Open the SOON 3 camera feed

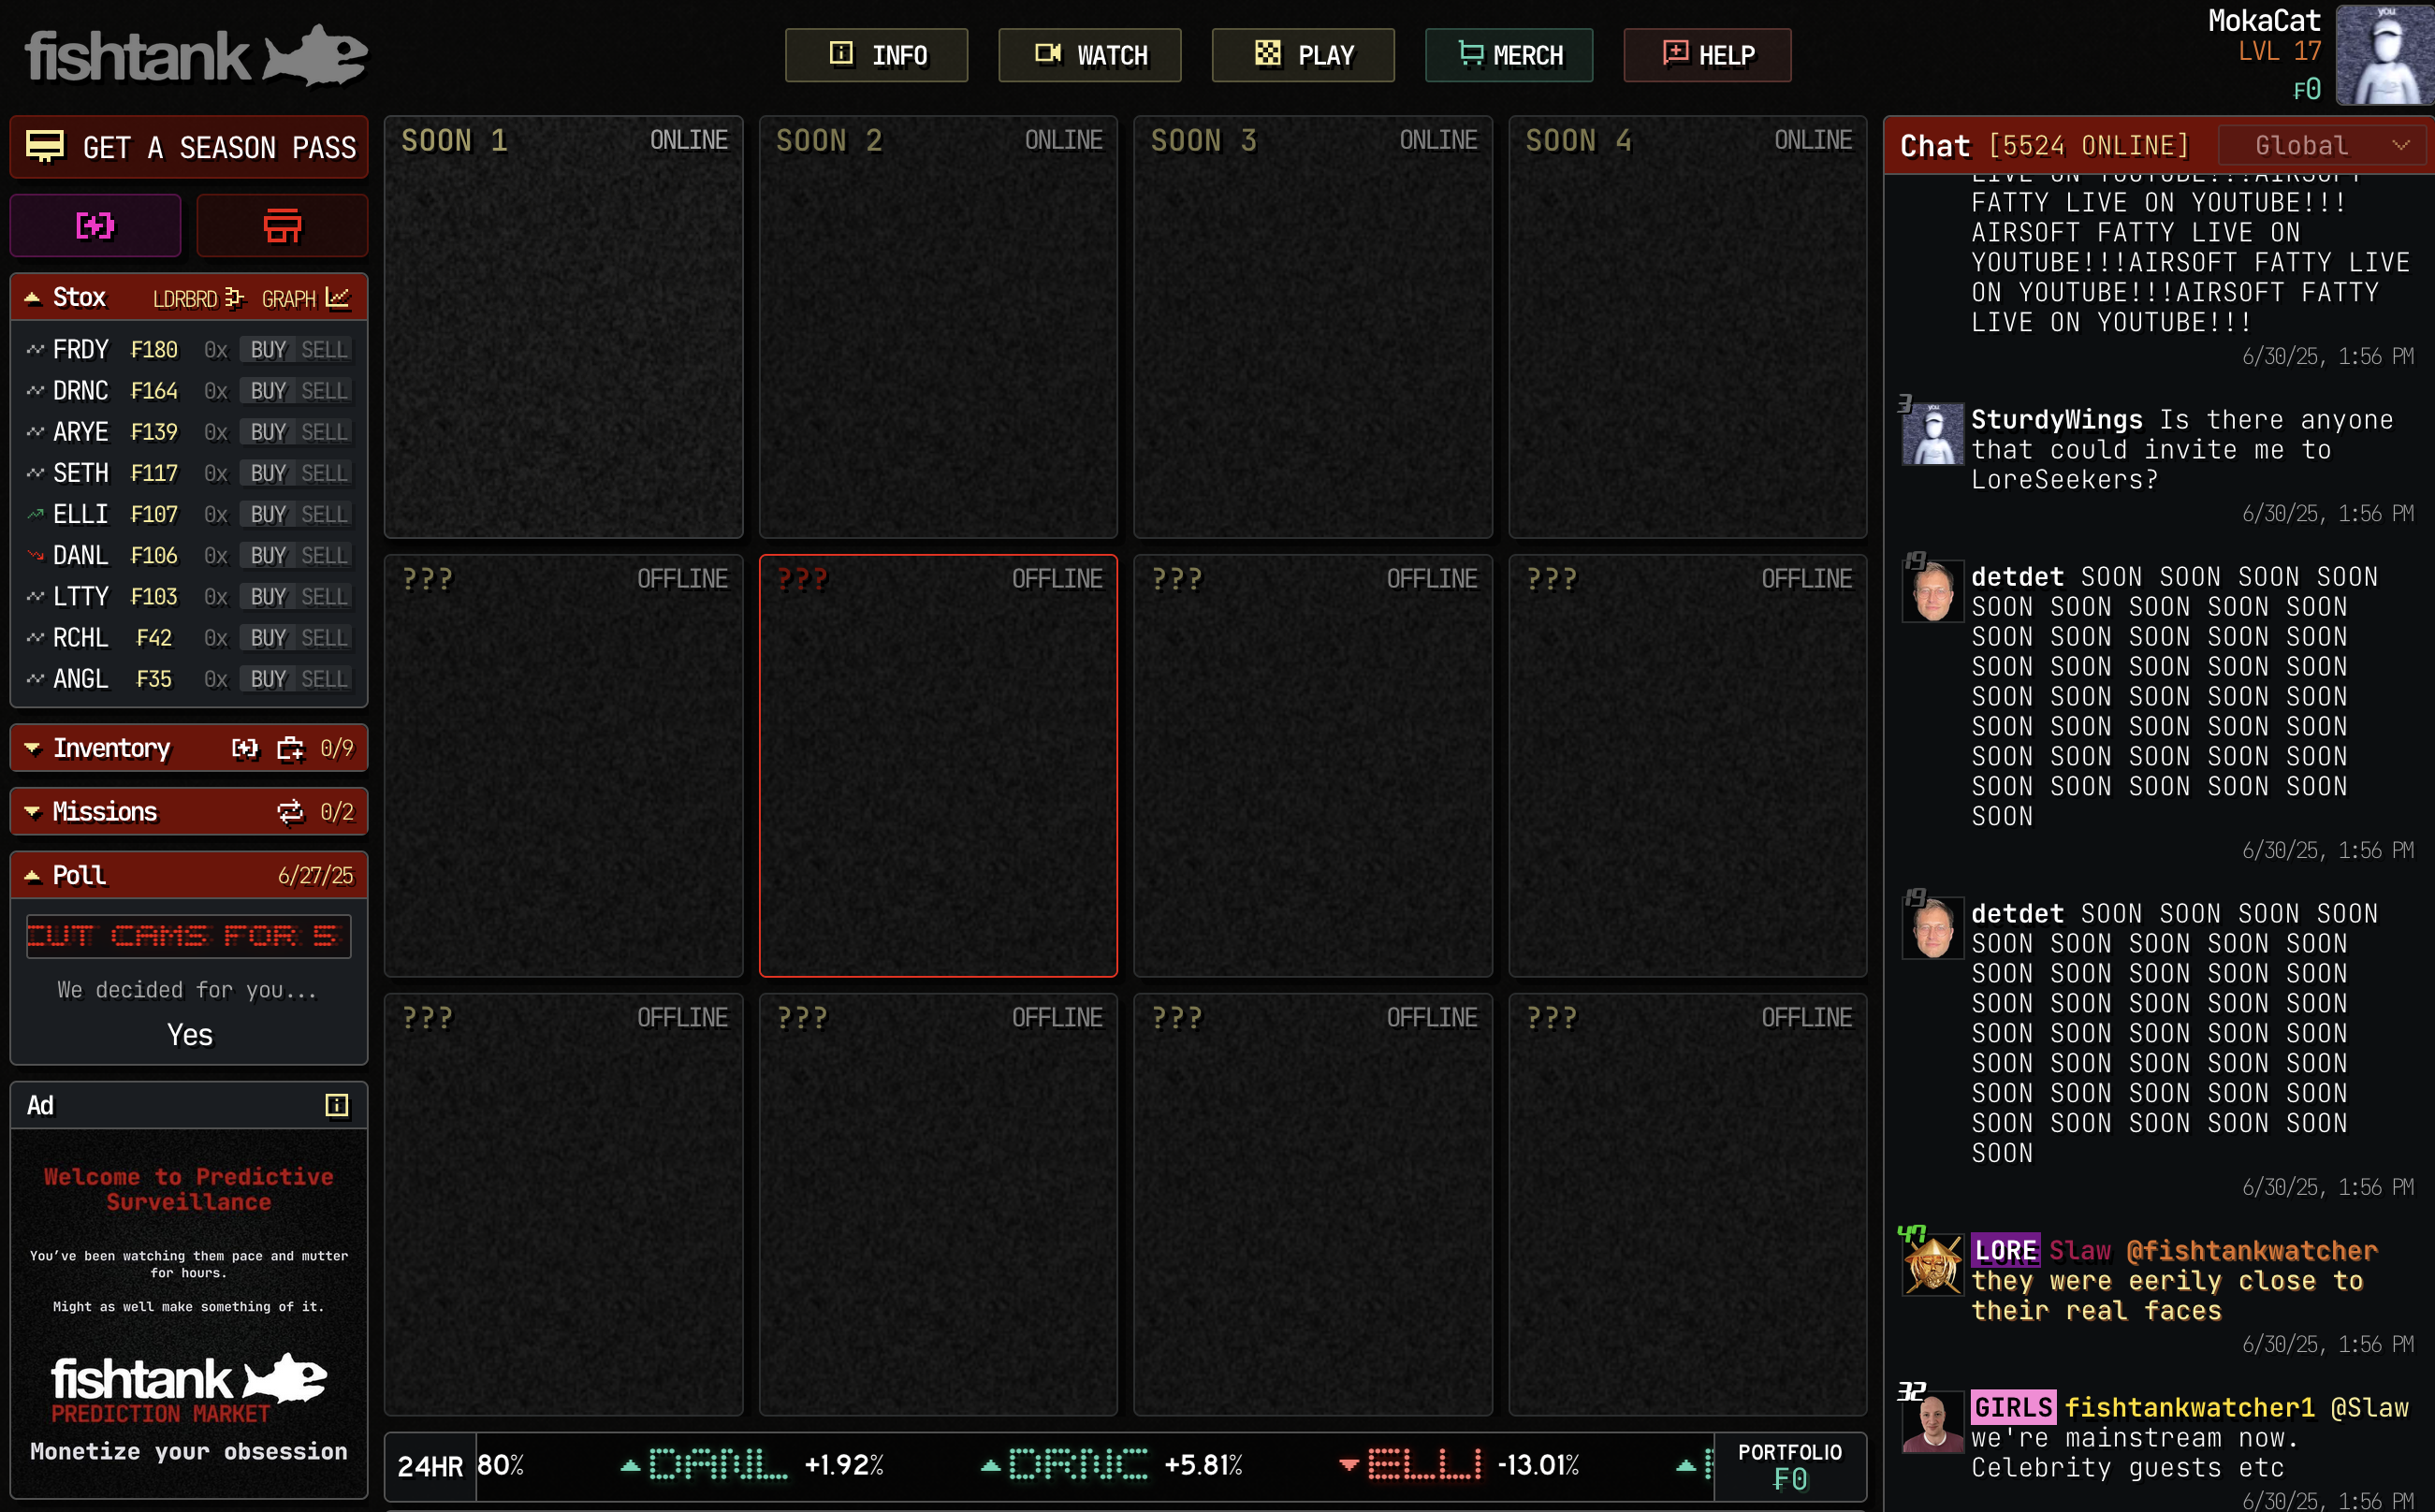tap(1313, 327)
